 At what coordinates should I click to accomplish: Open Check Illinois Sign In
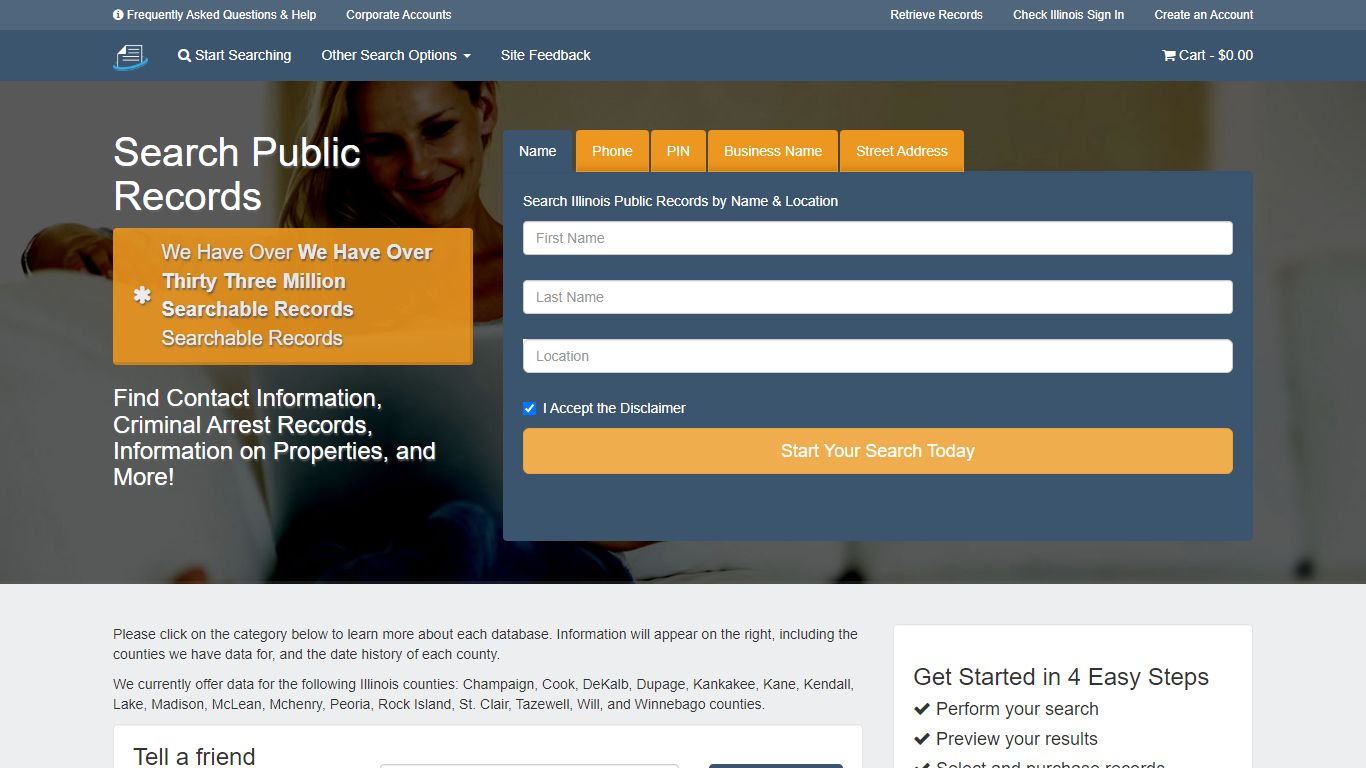1068,15
